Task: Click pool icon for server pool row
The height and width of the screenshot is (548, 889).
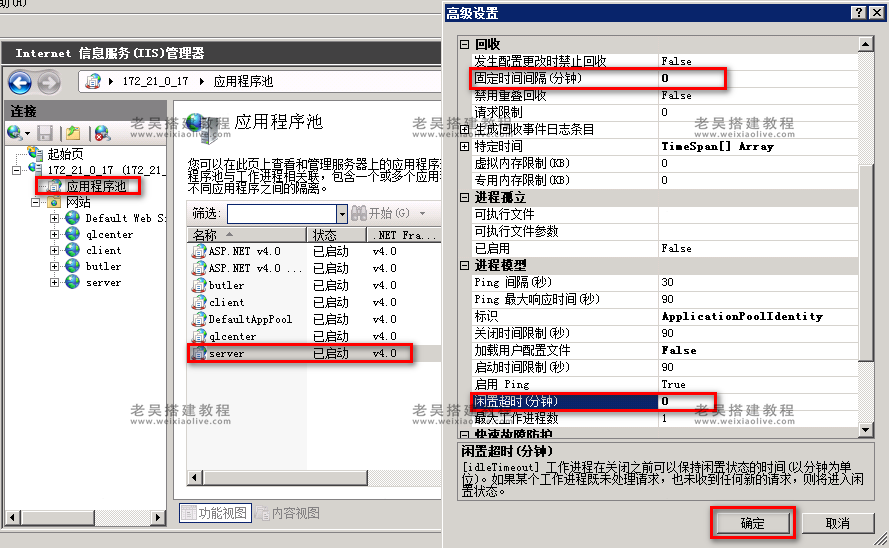Action: (198, 353)
